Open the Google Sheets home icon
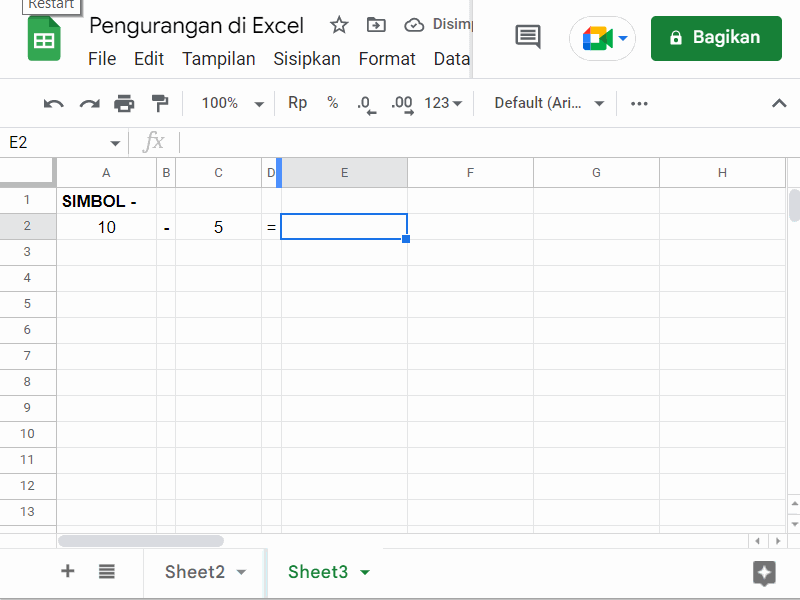800x600 pixels. [x=44, y=39]
